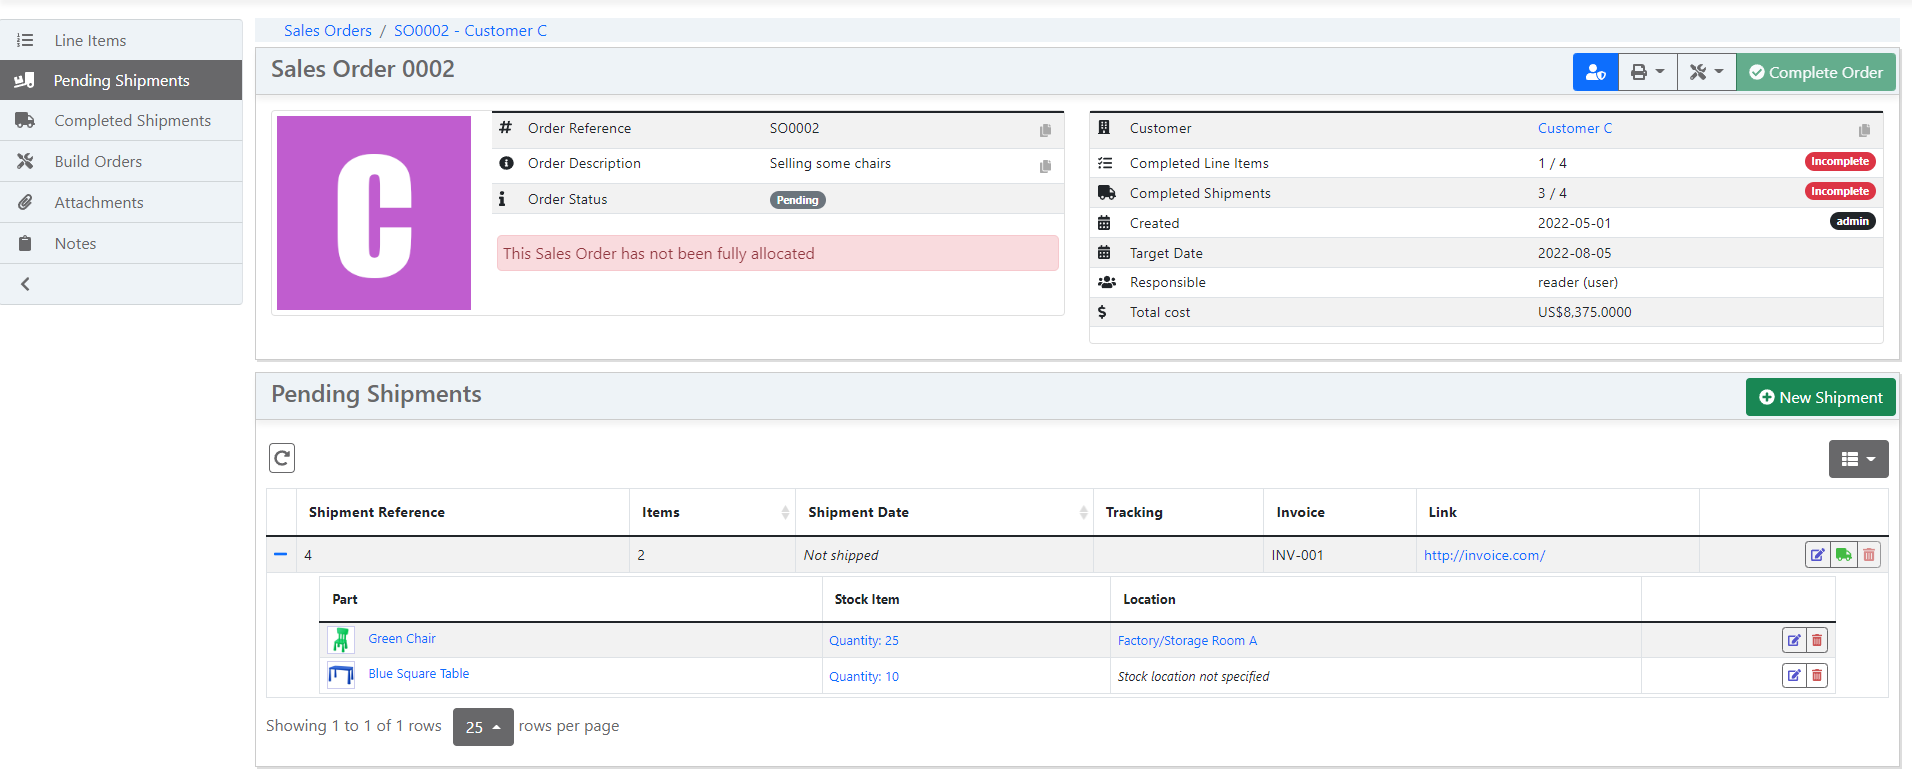Open the print actions dropdown
The image size is (1912, 777).
pyautogui.click(x=1647, y=72)
